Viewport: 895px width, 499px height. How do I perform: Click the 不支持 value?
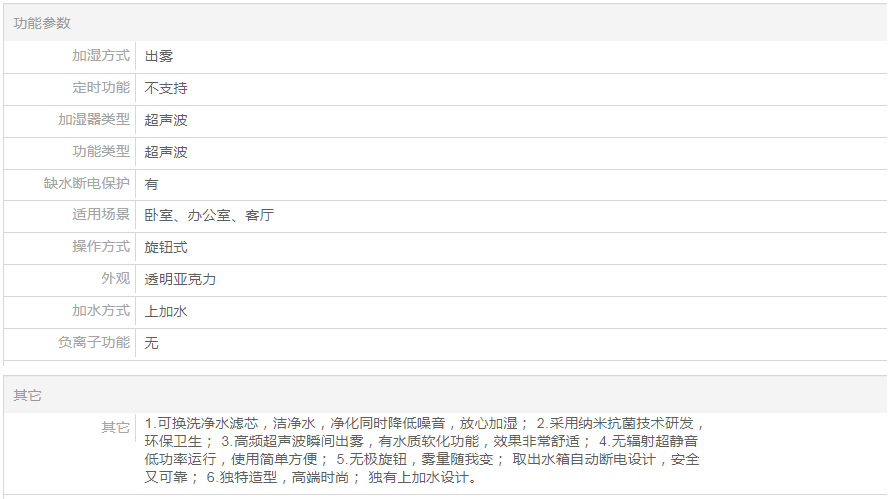pos(166,88)
